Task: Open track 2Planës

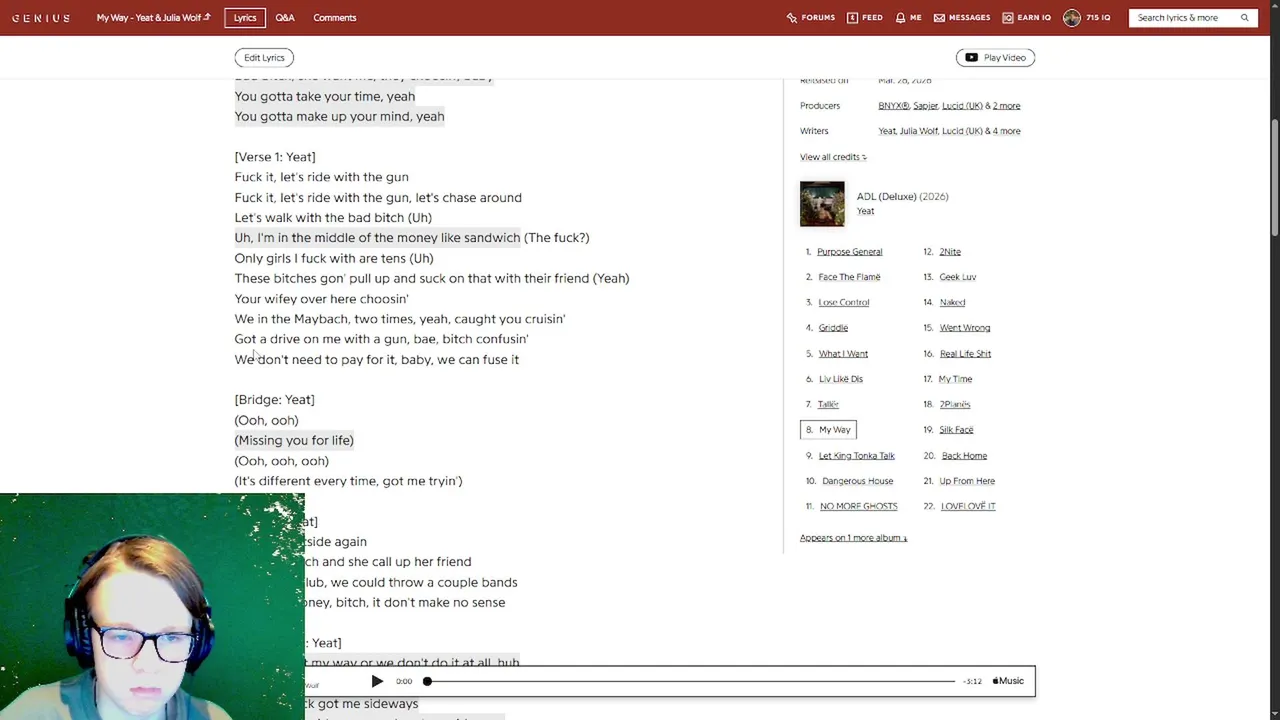Action: [955, 404]
